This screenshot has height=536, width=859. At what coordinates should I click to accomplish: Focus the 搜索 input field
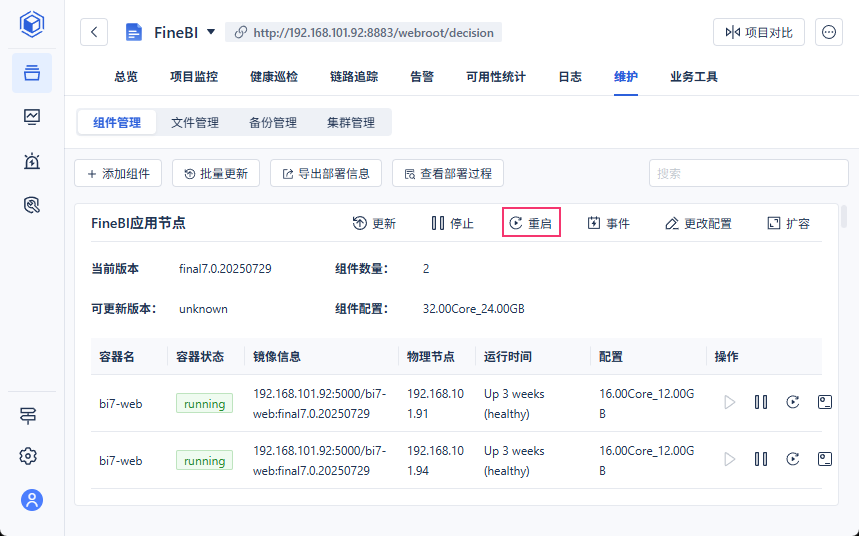[748, 173]
